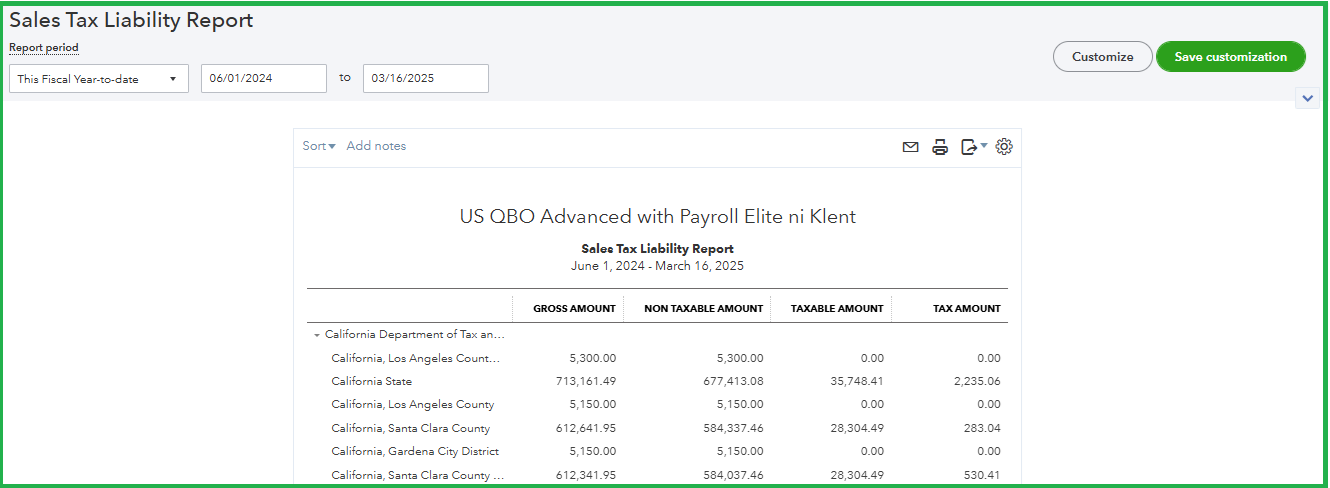Open the export report icon menu
Image resolution: width=1330 pixels, height=488 pixels.
pyautogui.click(x=972, y=147)
